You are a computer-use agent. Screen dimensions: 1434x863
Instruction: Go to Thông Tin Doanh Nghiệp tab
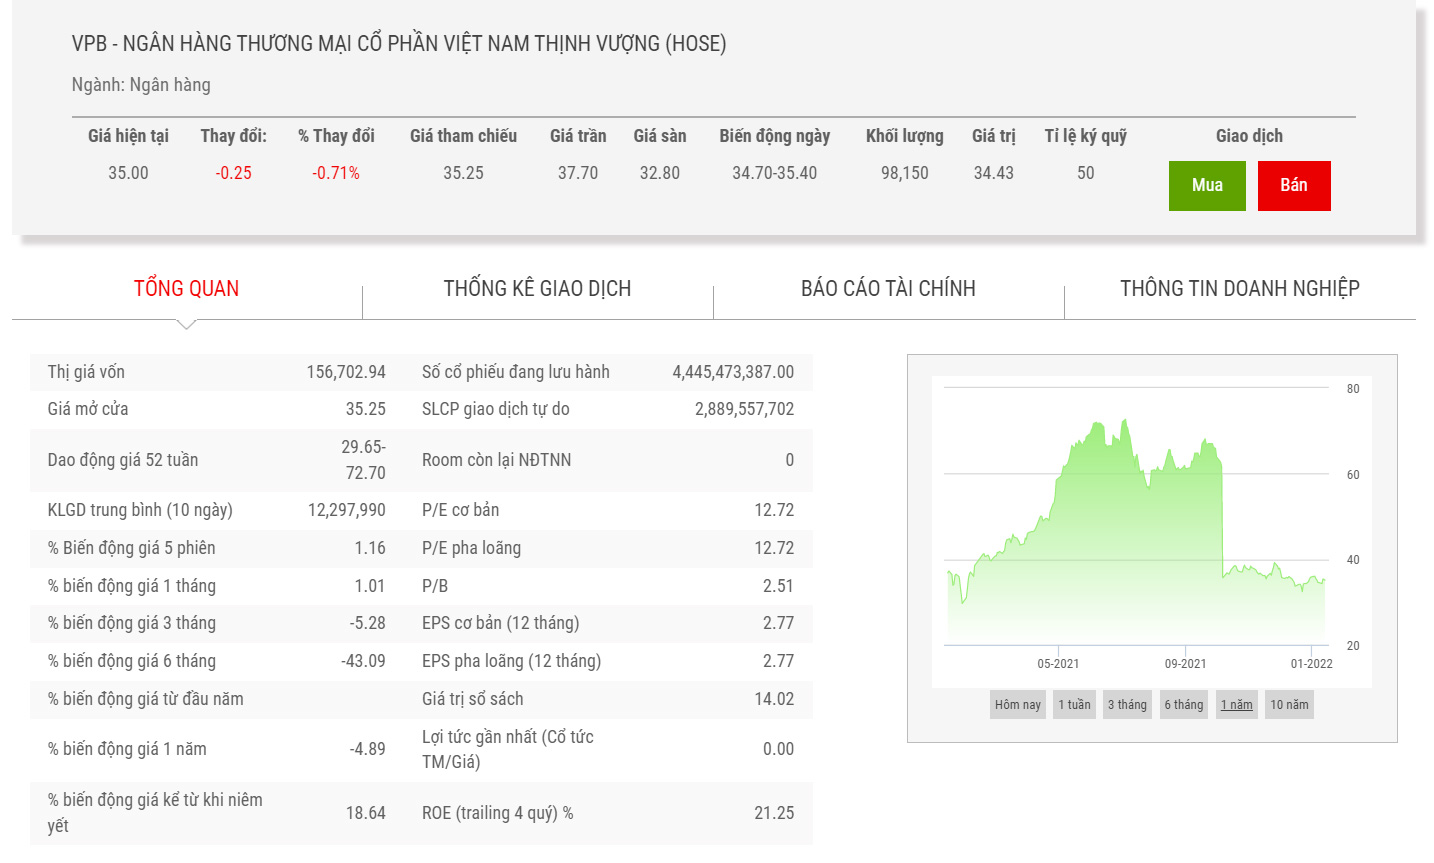click(x=1239, y=289)
